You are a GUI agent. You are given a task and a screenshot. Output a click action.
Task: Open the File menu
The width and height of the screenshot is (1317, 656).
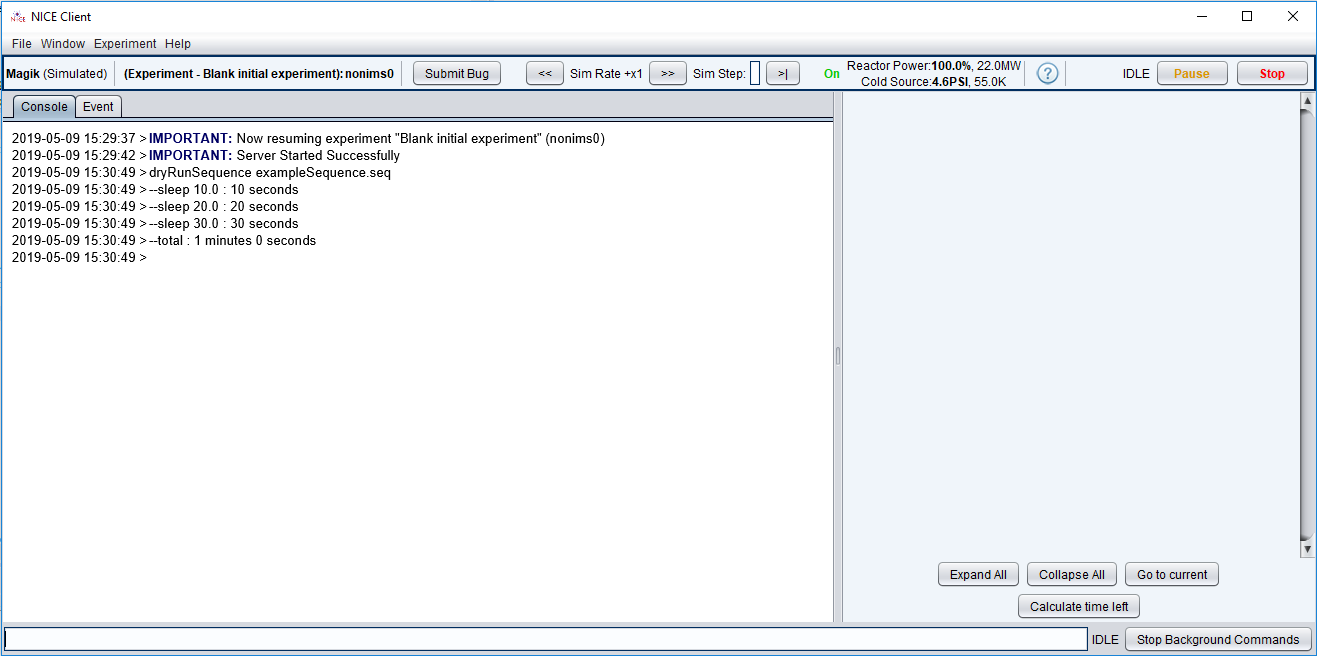[22, 44]
